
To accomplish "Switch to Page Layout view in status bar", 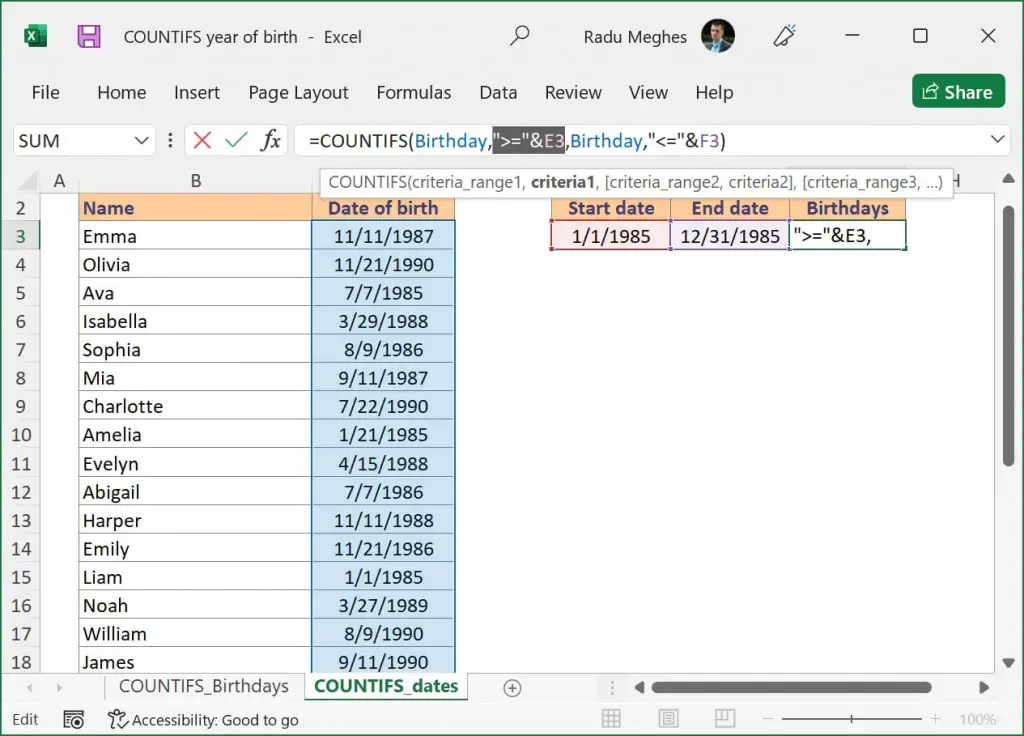I will (x=668, y=718).
